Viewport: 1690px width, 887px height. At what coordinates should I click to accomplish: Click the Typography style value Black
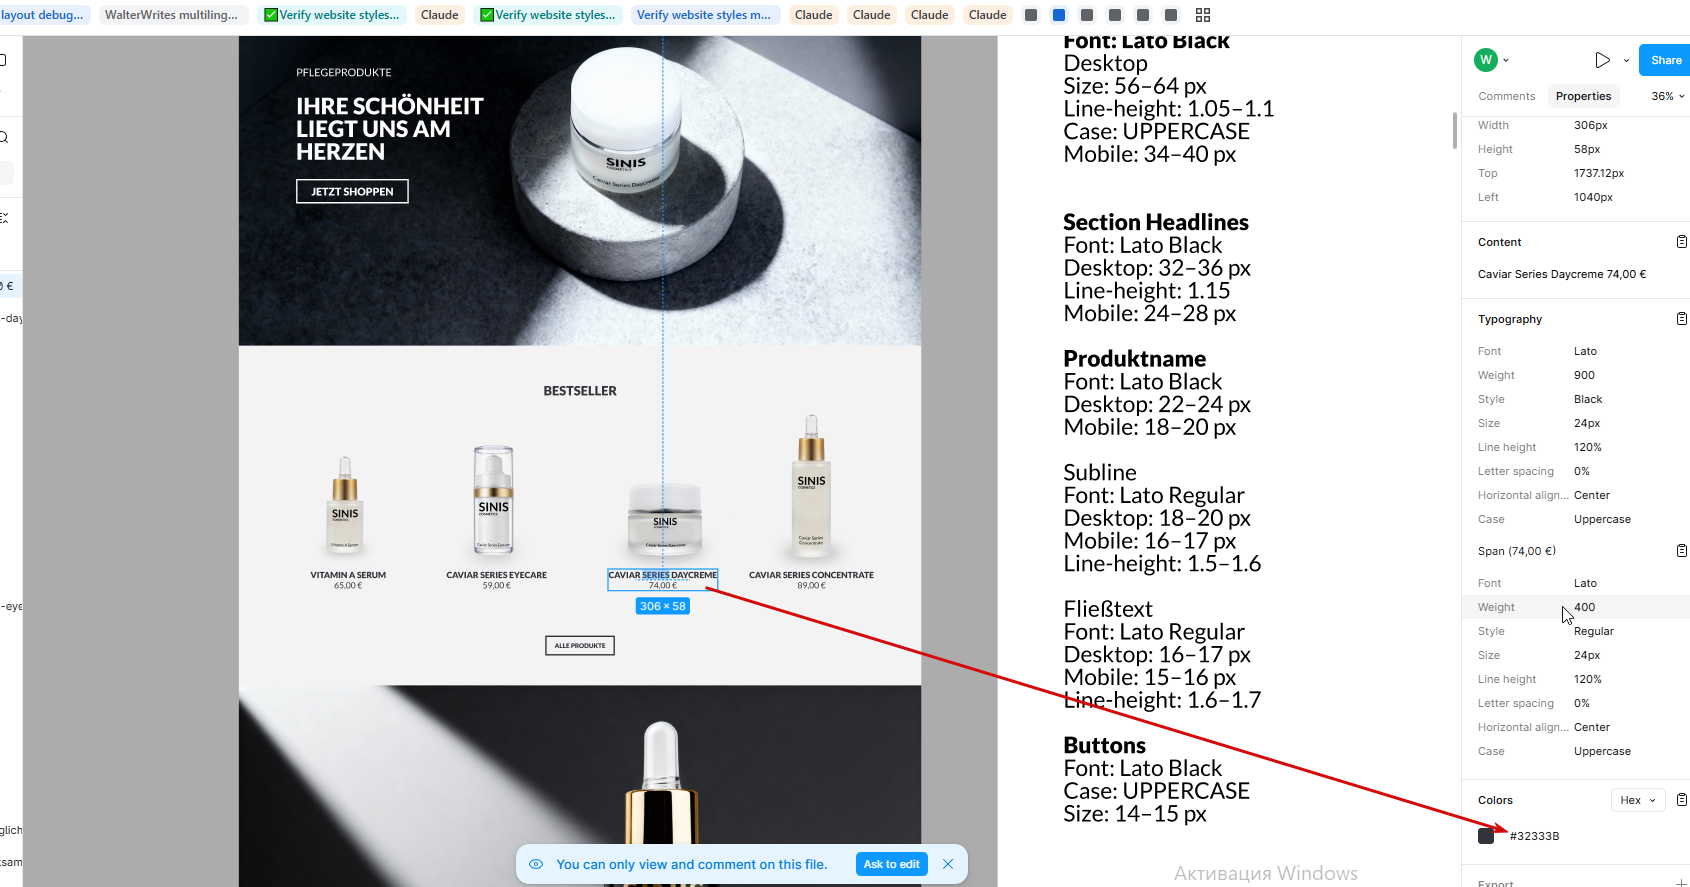1588,399
